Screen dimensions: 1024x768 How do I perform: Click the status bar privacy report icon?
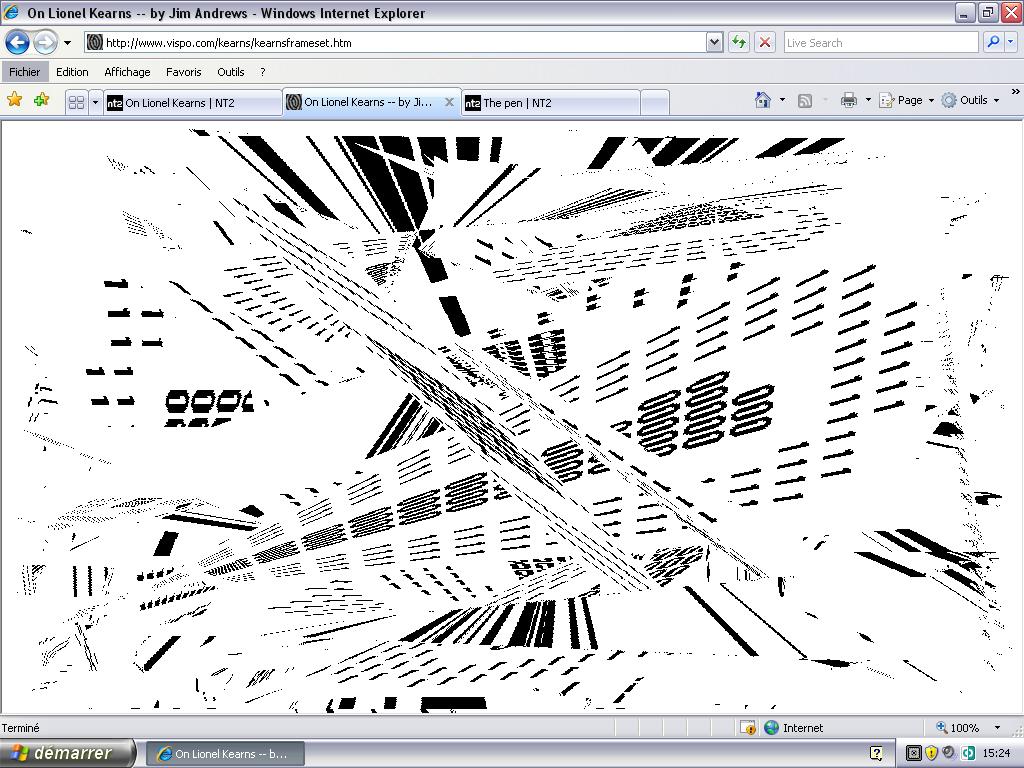coord(748,728)
